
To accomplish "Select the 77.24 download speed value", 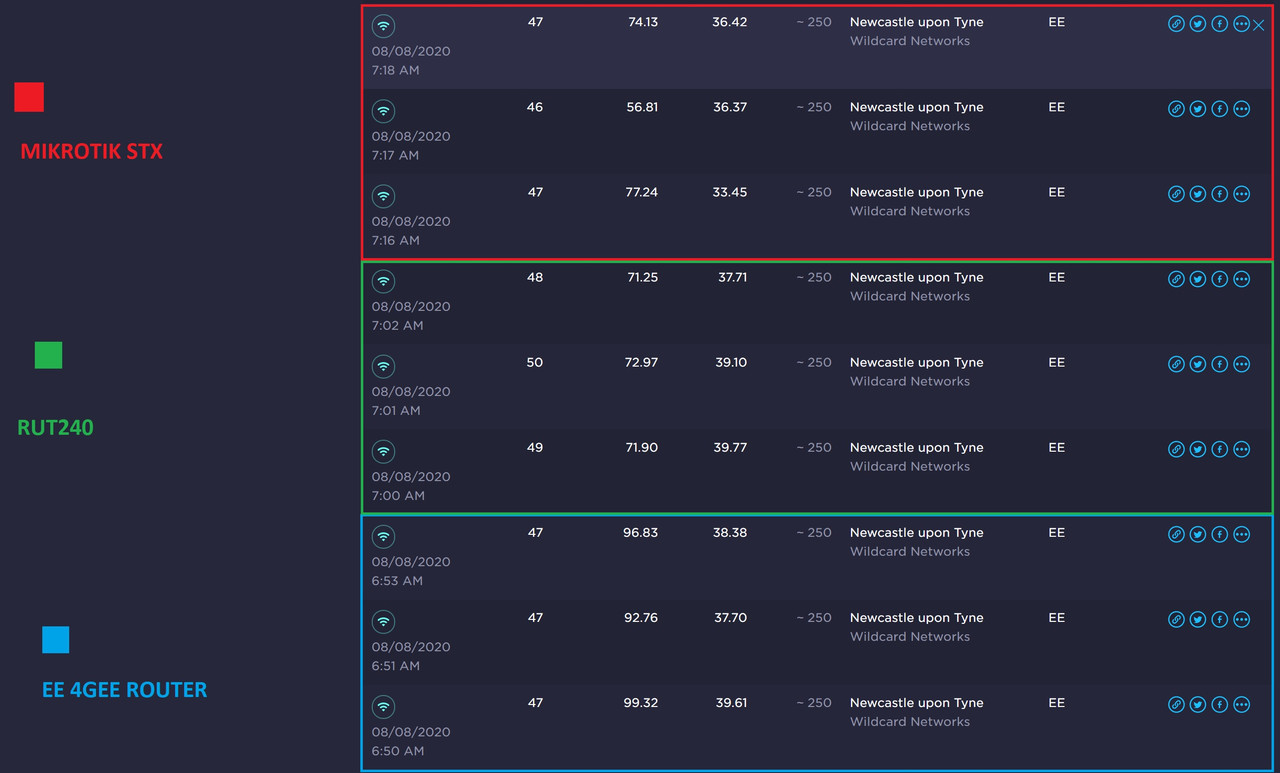I will 642,192.
